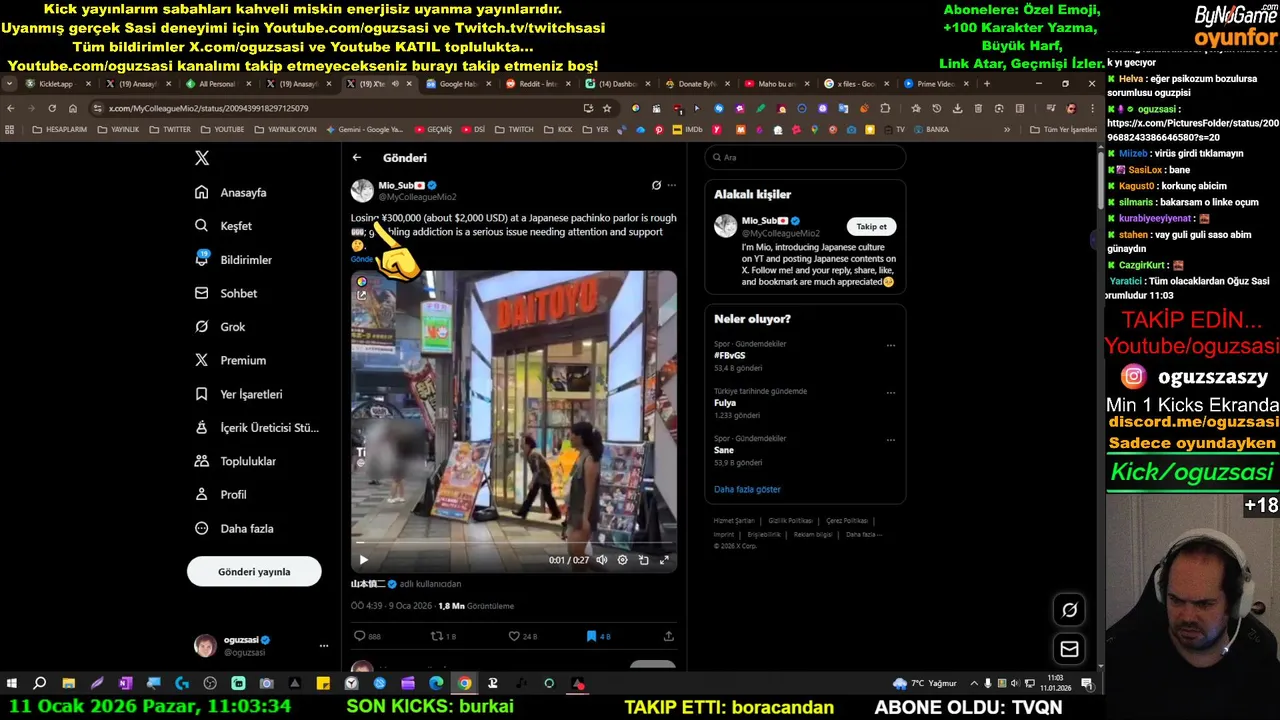Open the #FBvGS trending topic
This screenshot has width=1280, height=720.
click(730, 355)
